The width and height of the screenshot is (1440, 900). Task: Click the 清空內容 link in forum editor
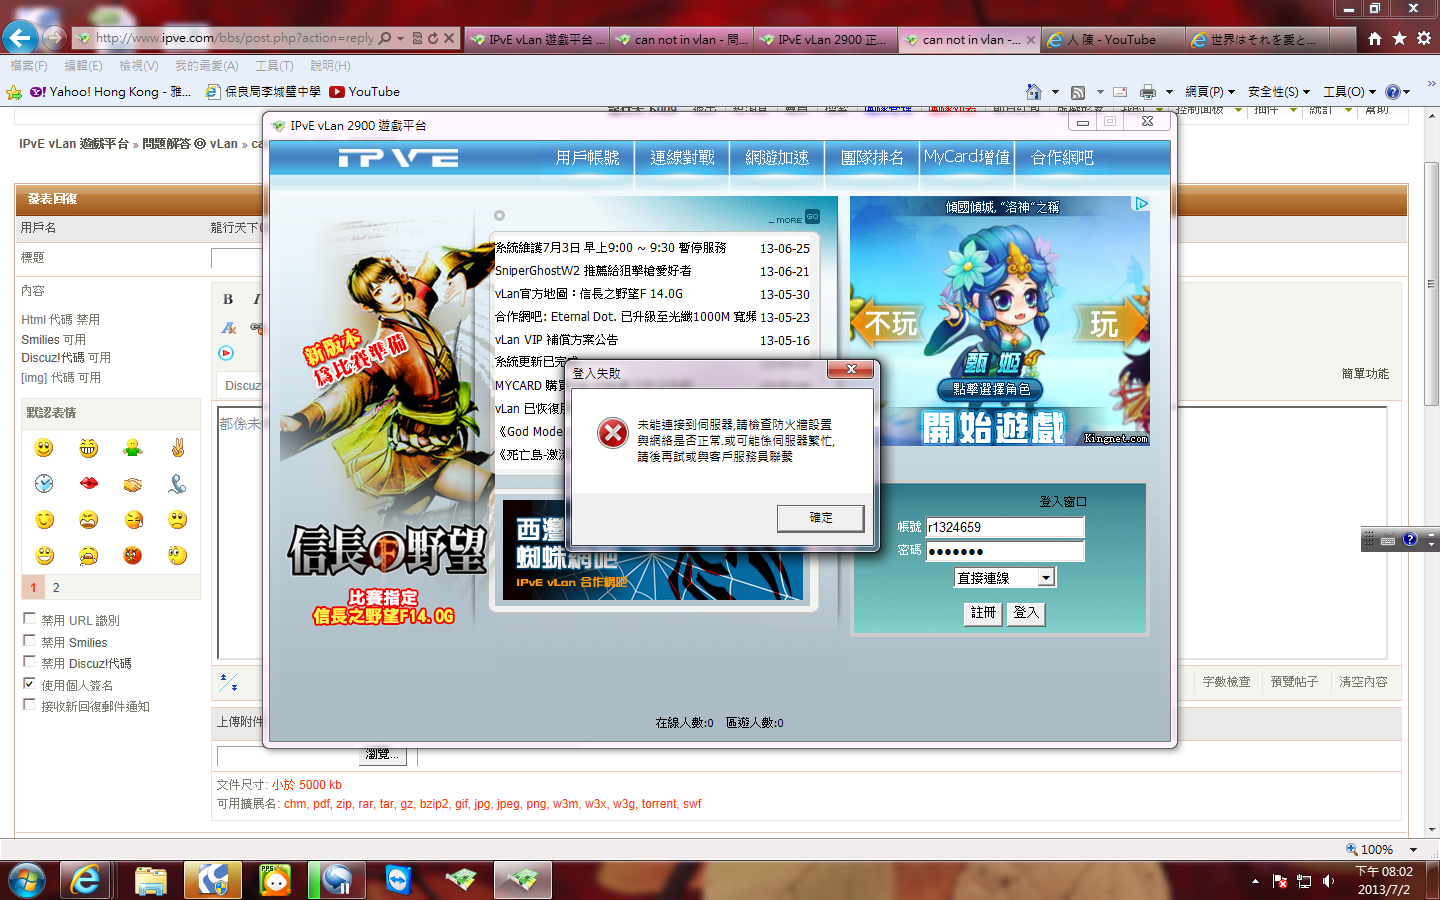pos(1363,682)
